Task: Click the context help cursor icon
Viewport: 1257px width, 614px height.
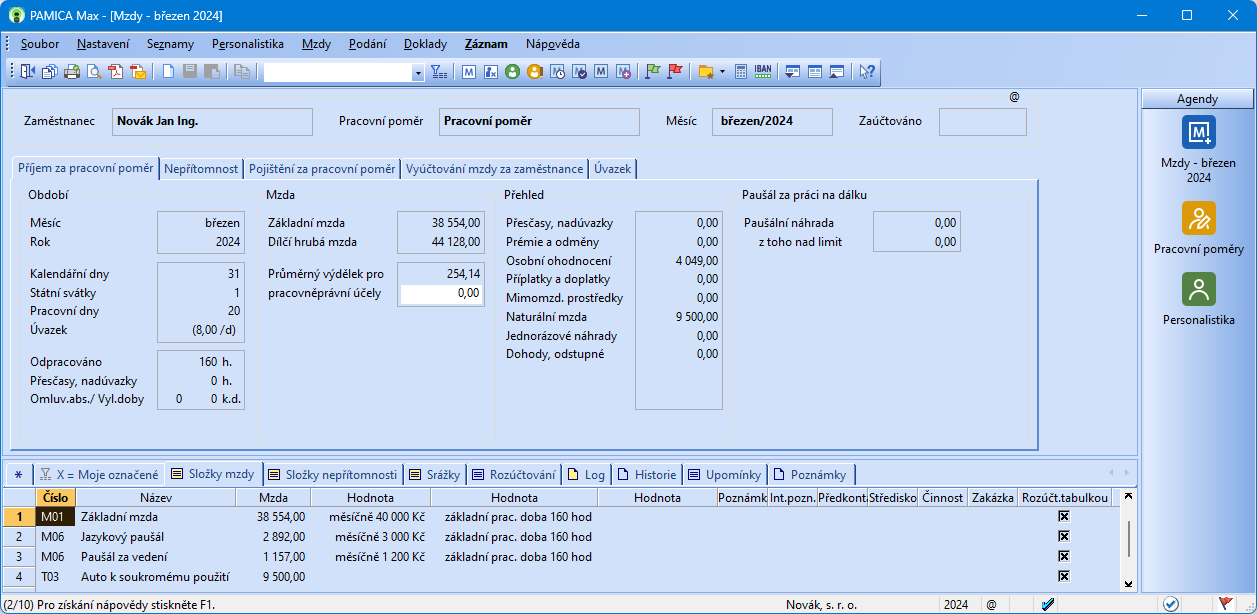Action: coord(866,72)
